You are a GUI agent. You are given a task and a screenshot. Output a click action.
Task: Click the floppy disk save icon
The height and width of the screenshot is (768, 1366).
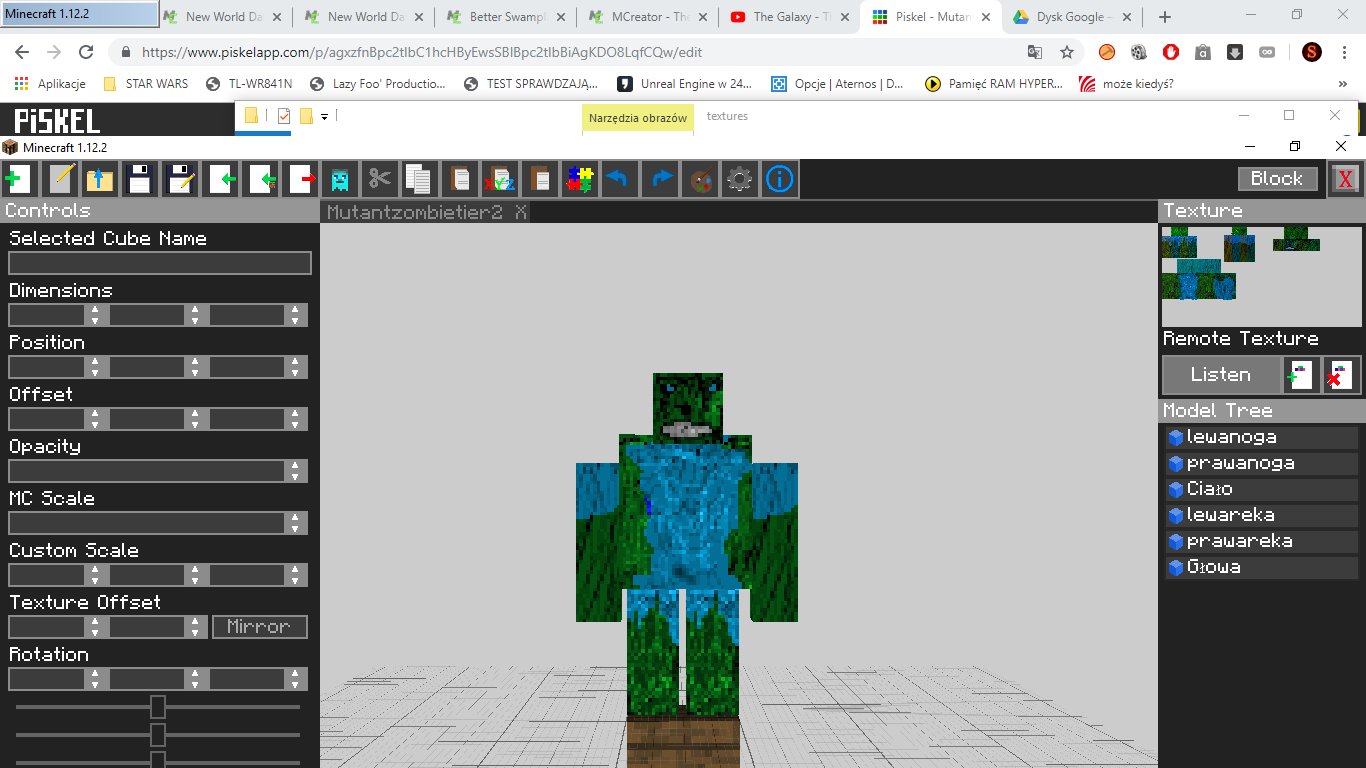point(139,180)
